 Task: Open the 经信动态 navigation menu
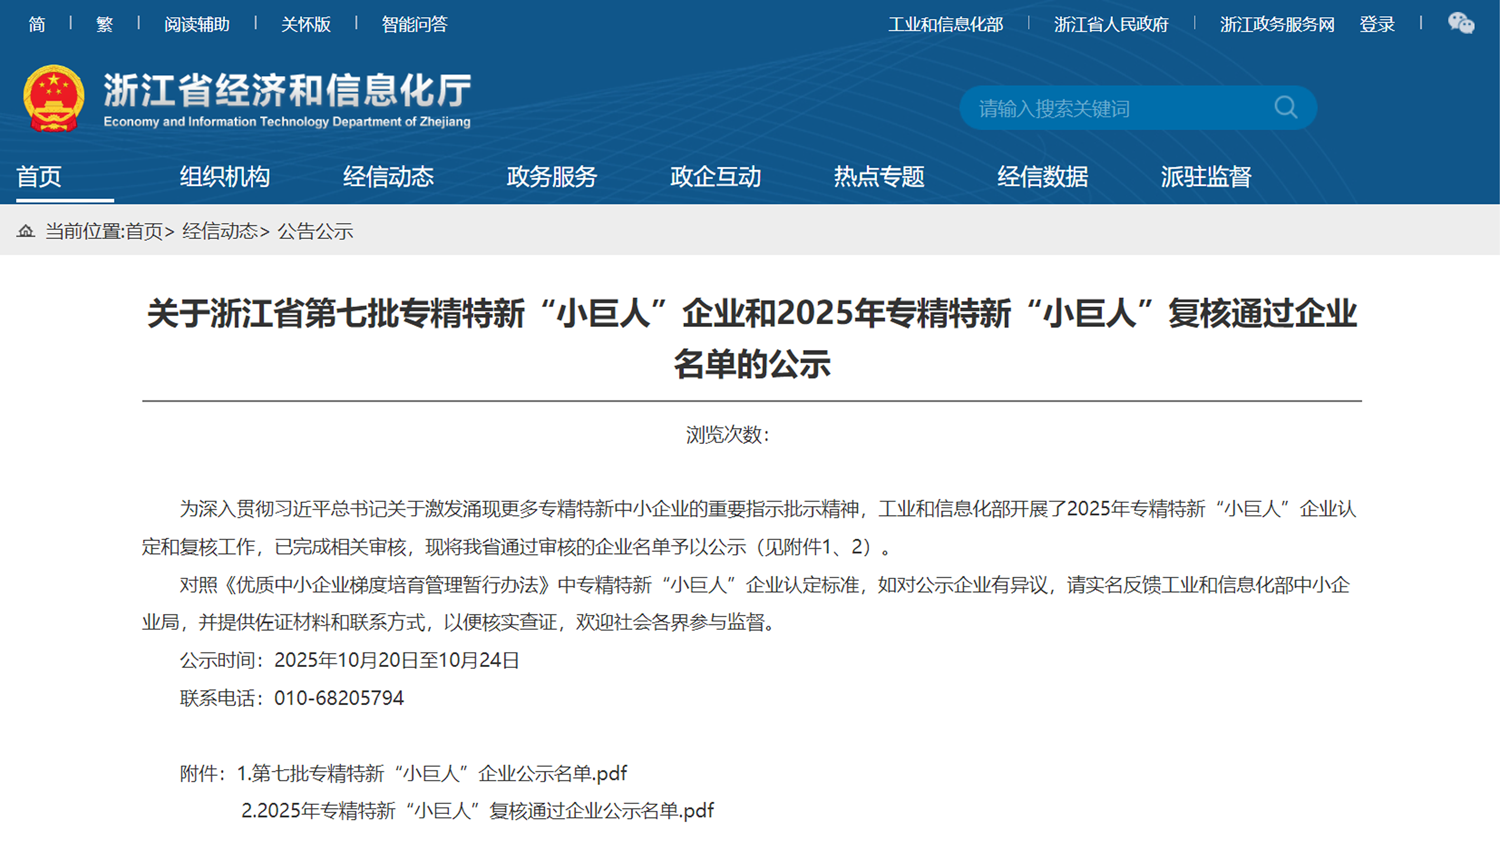point(388,177)
